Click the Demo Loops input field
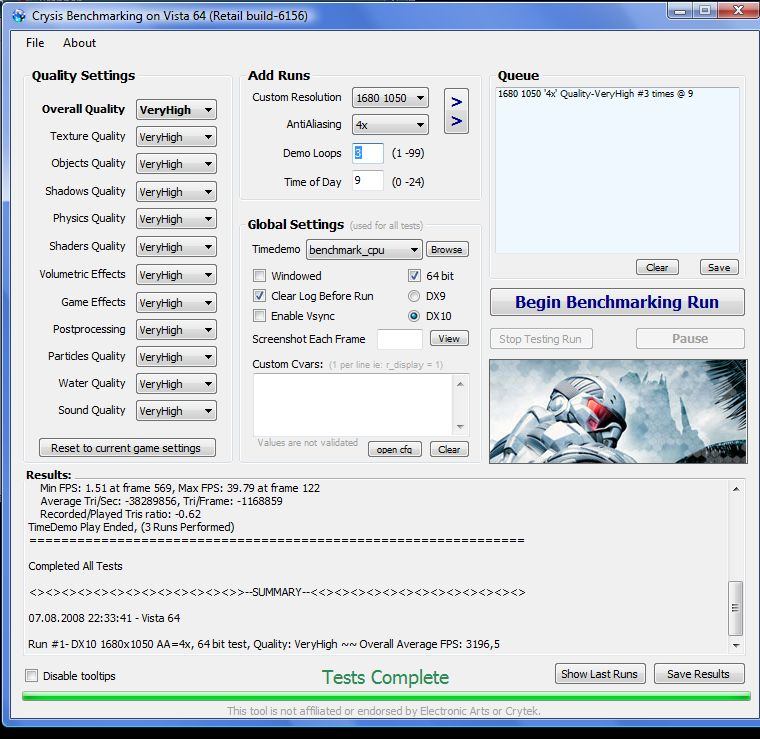Viewport: 760px width, 739px height. click(367, 153)
